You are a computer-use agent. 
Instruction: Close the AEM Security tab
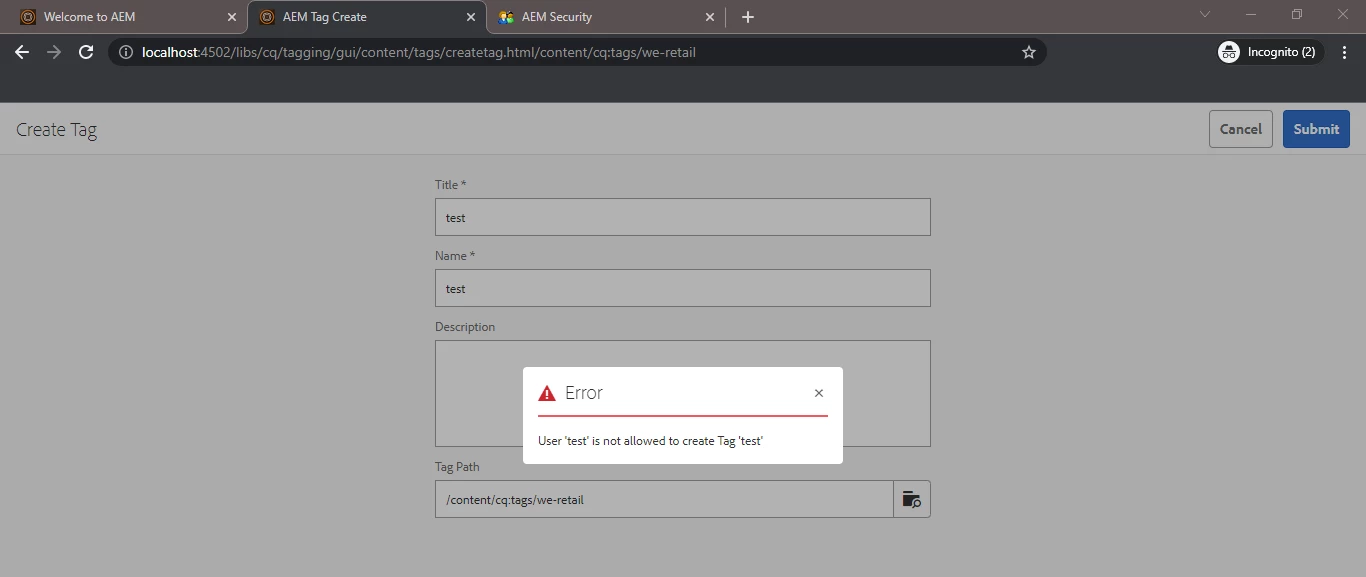[x=710, y=17]
